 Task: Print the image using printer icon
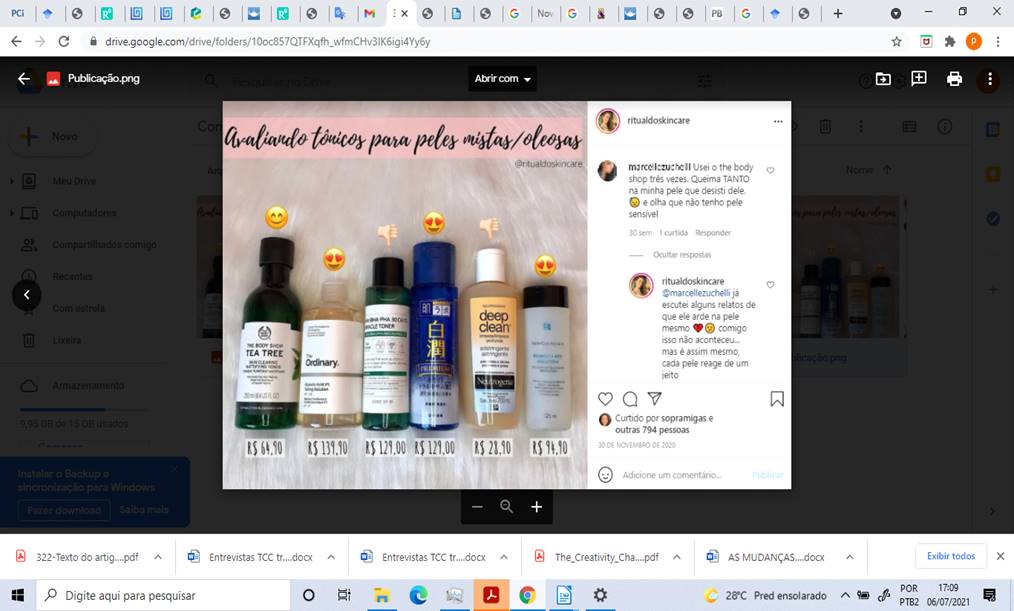point(954,79)
